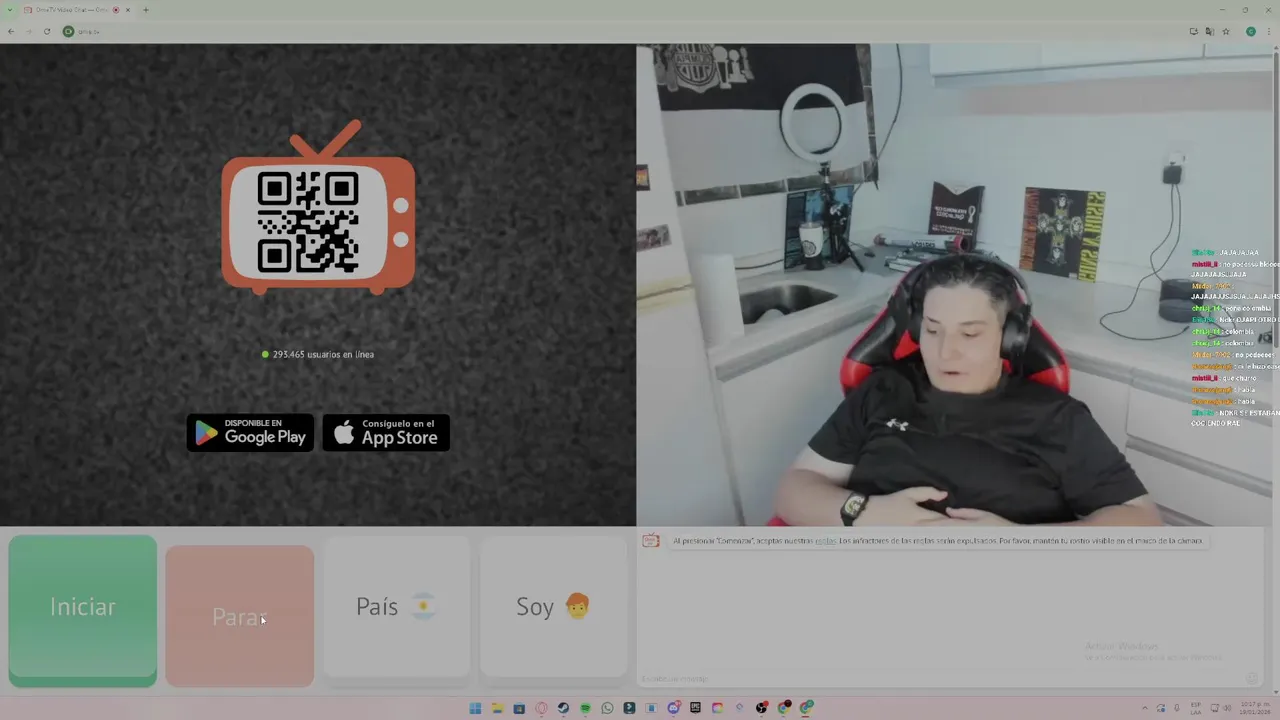Open the App Store download badge
The image size is (1280, 720).
point(386,432)
